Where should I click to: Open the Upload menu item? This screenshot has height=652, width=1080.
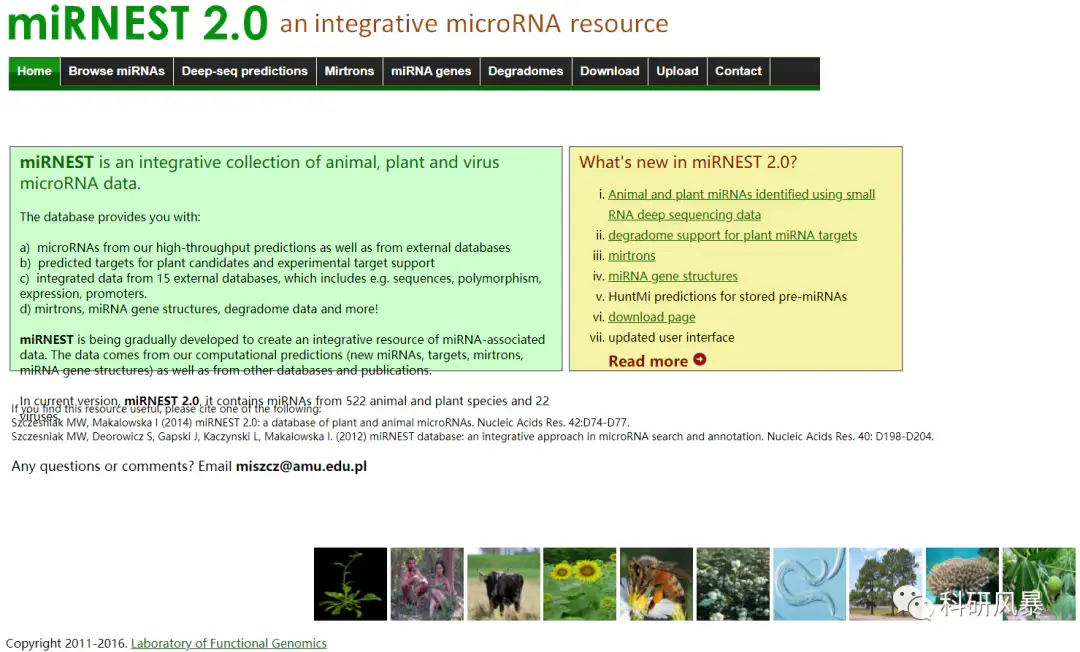coord(677,72)
